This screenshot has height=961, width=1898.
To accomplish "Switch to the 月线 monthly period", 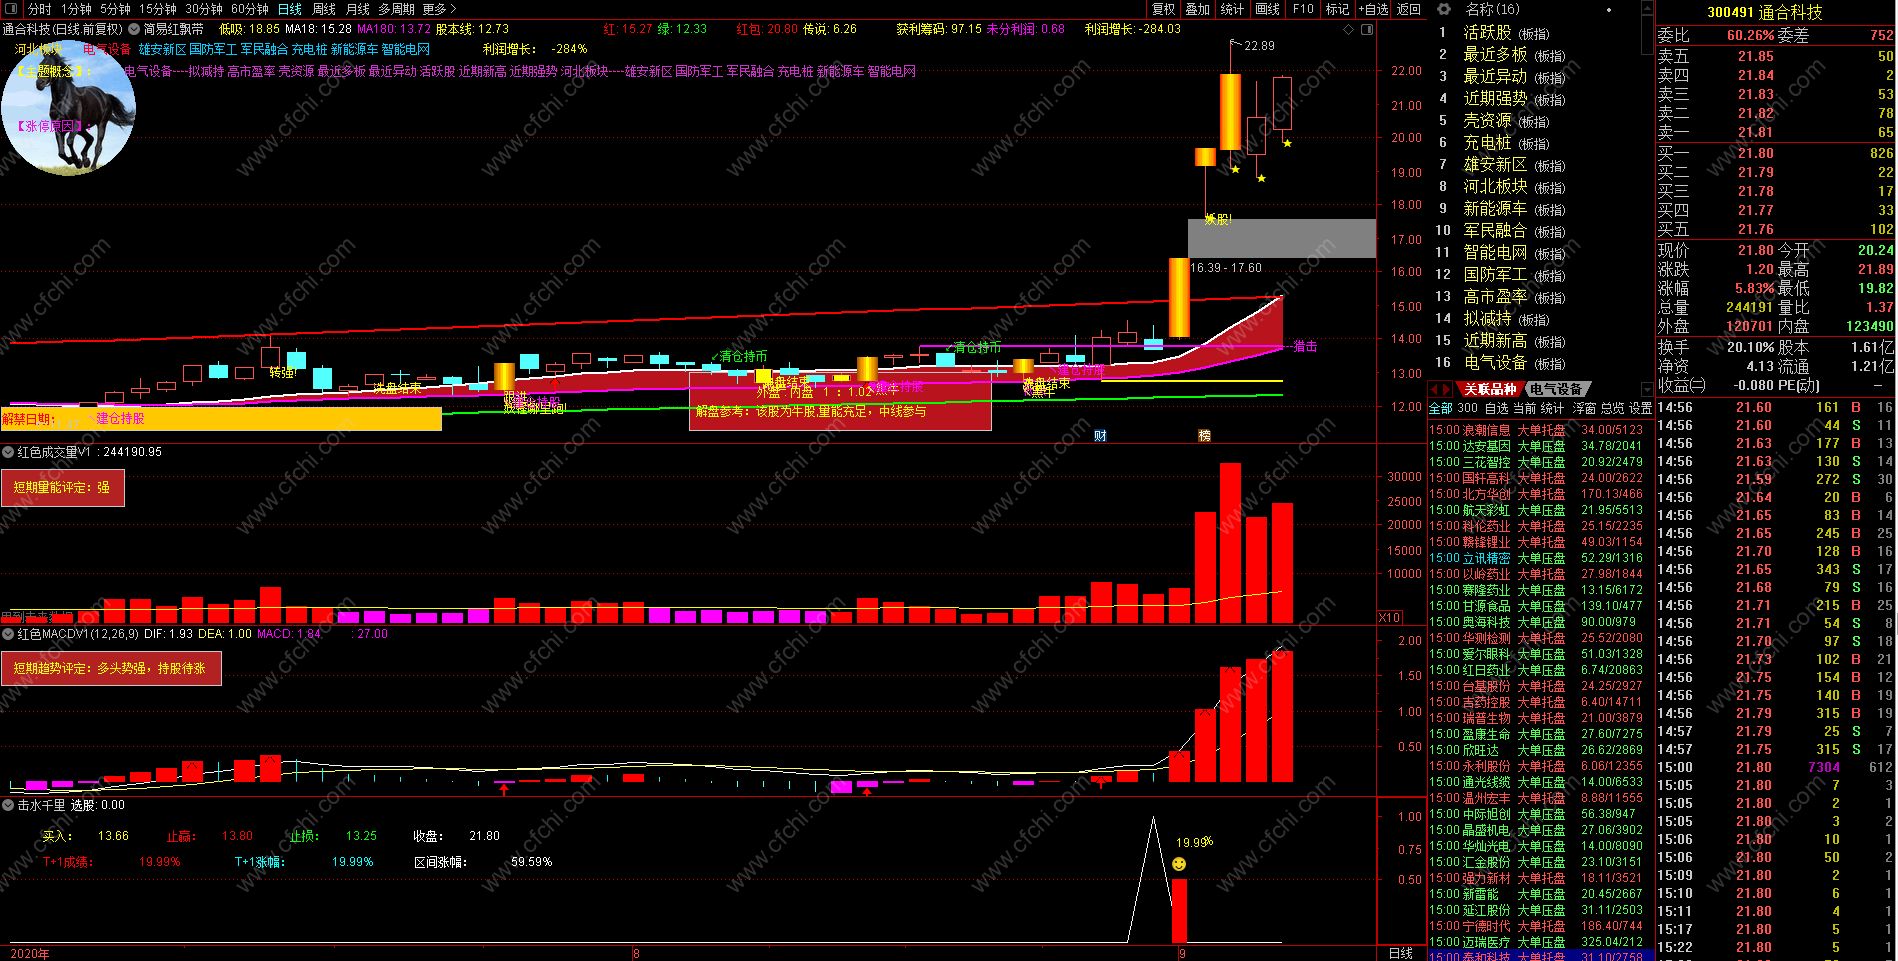I will [x=358, y=9].
